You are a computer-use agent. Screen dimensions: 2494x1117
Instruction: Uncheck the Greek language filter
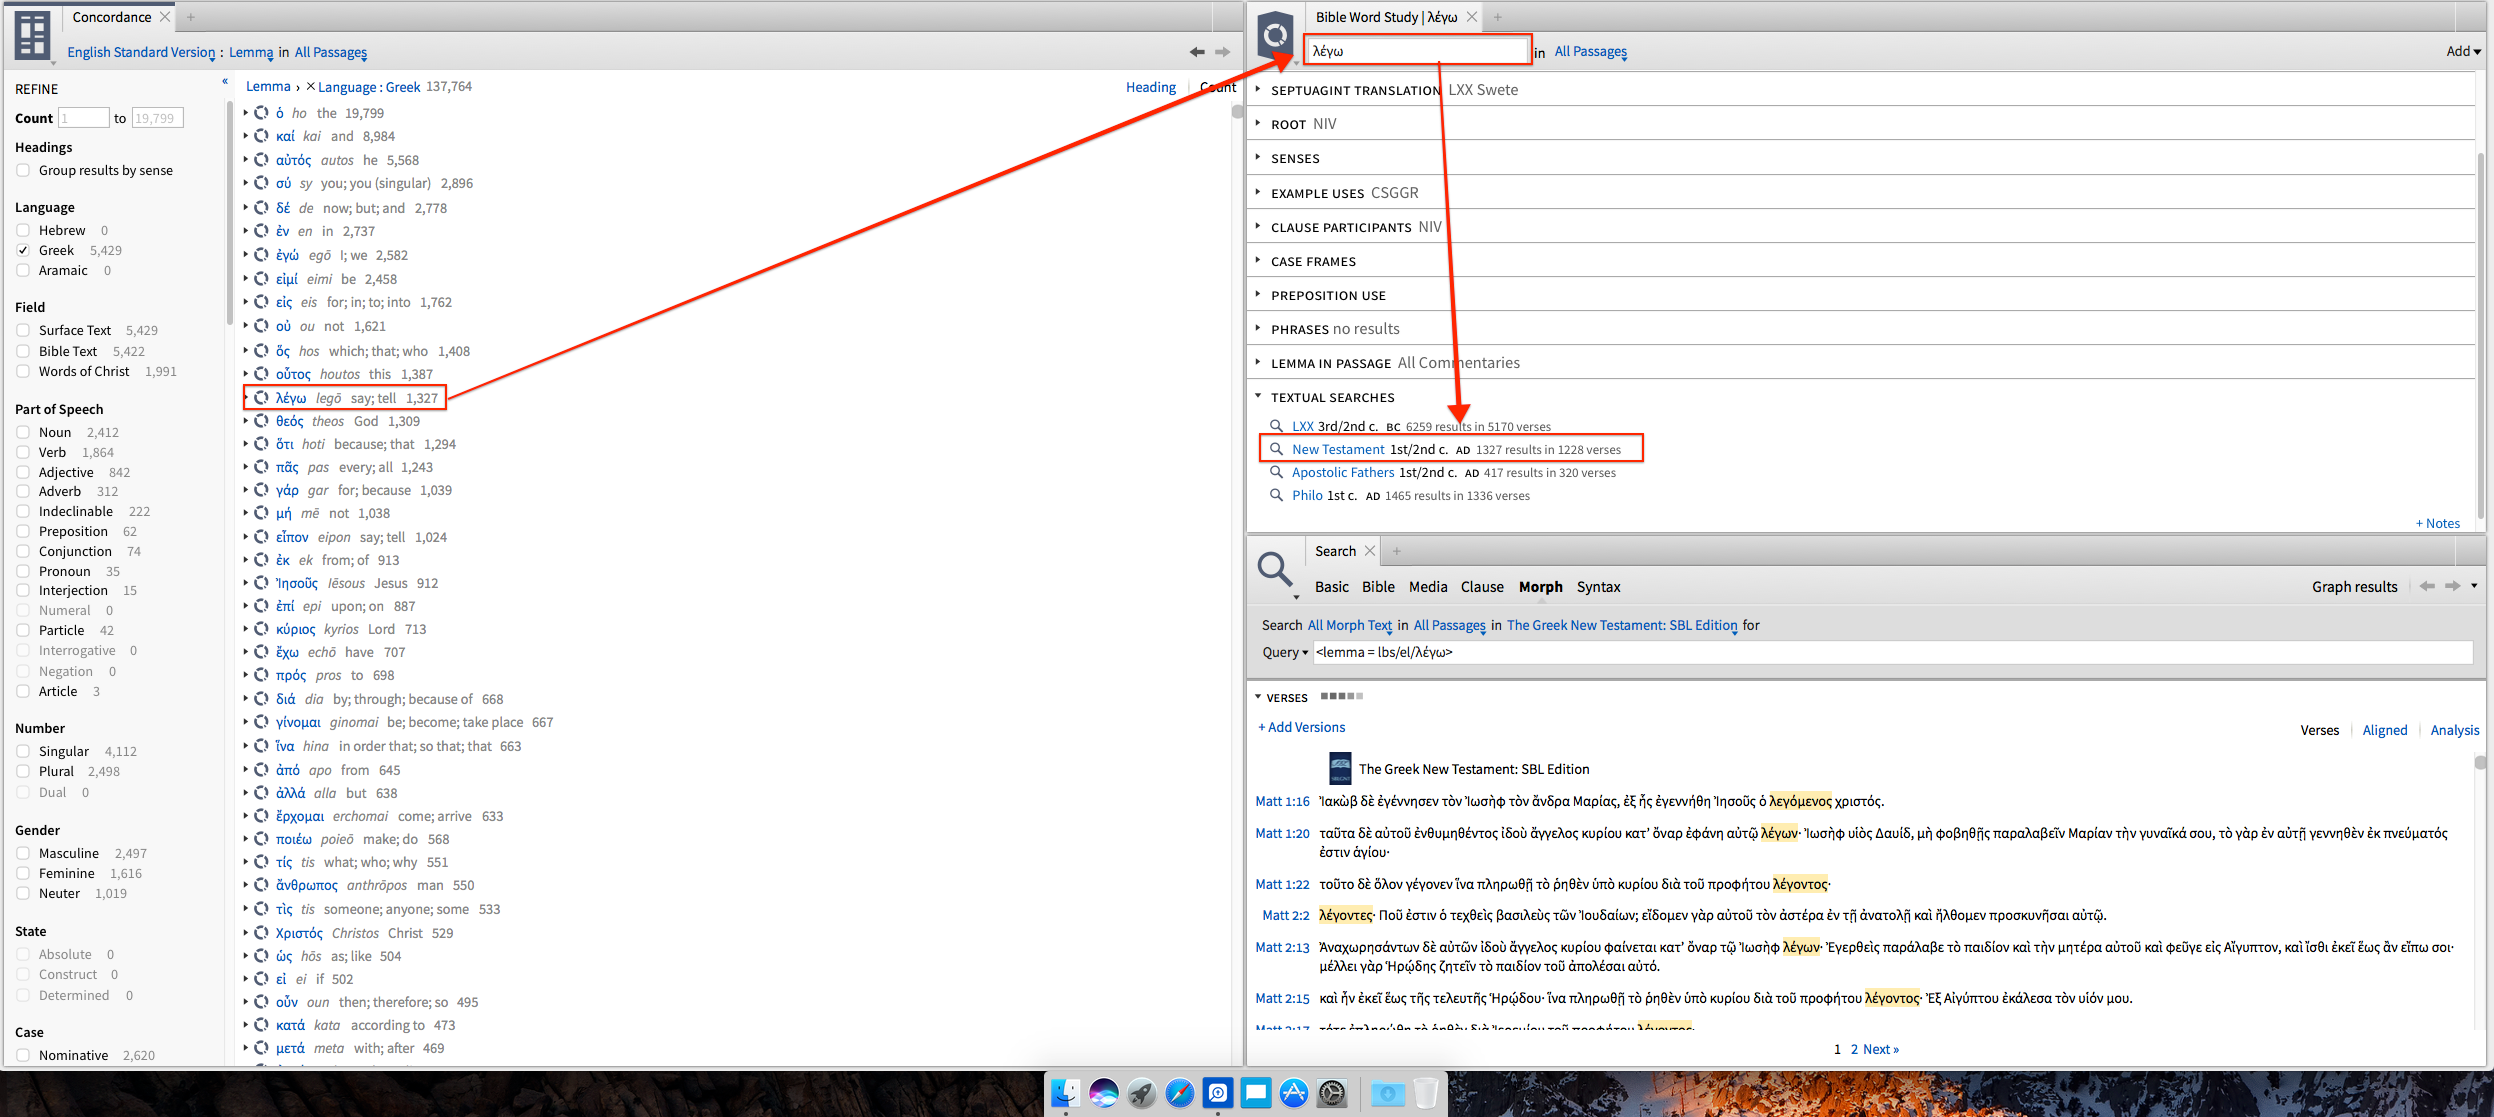point(23,251)
